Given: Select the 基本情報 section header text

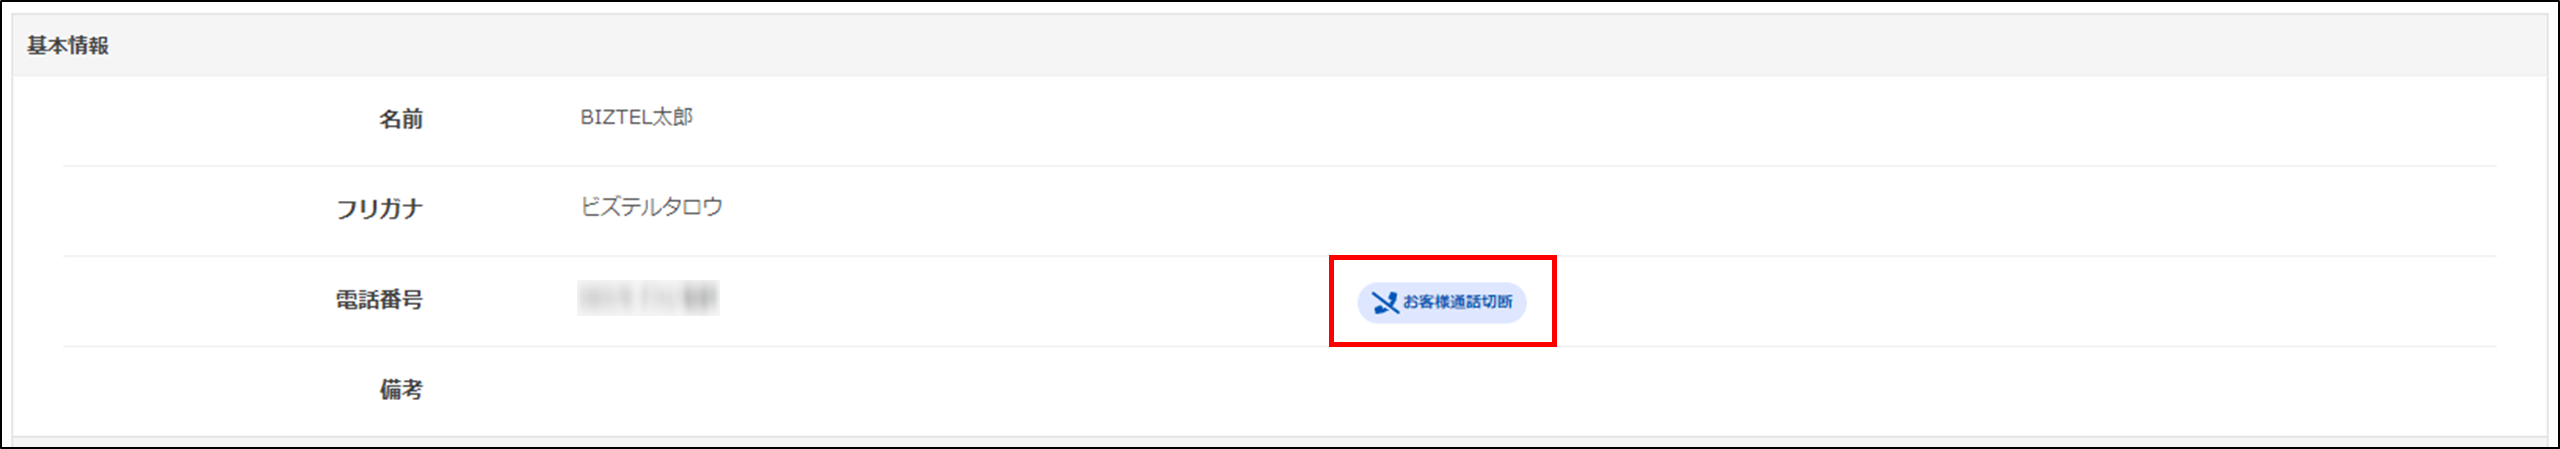Looking at the screenshot, I should click(68, 46).
